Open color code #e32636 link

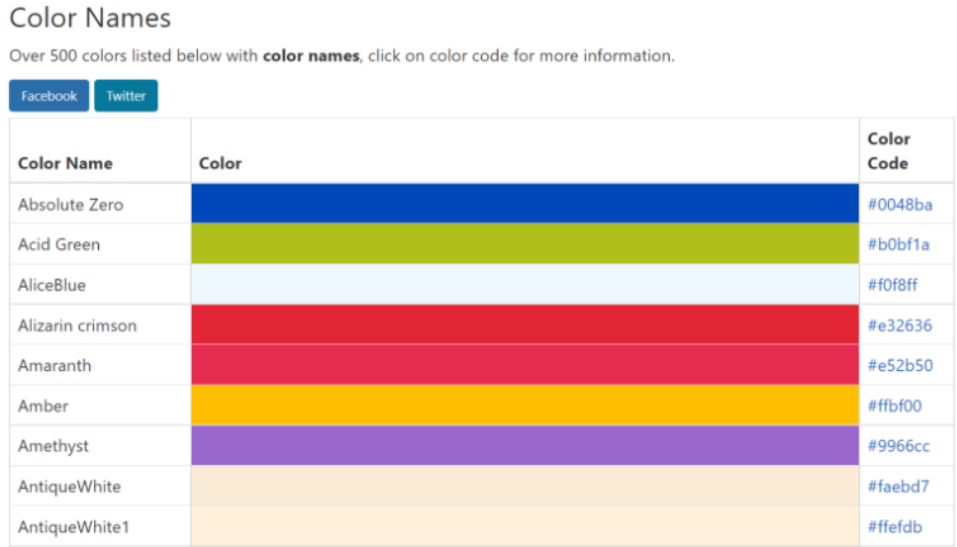(900, 325)
